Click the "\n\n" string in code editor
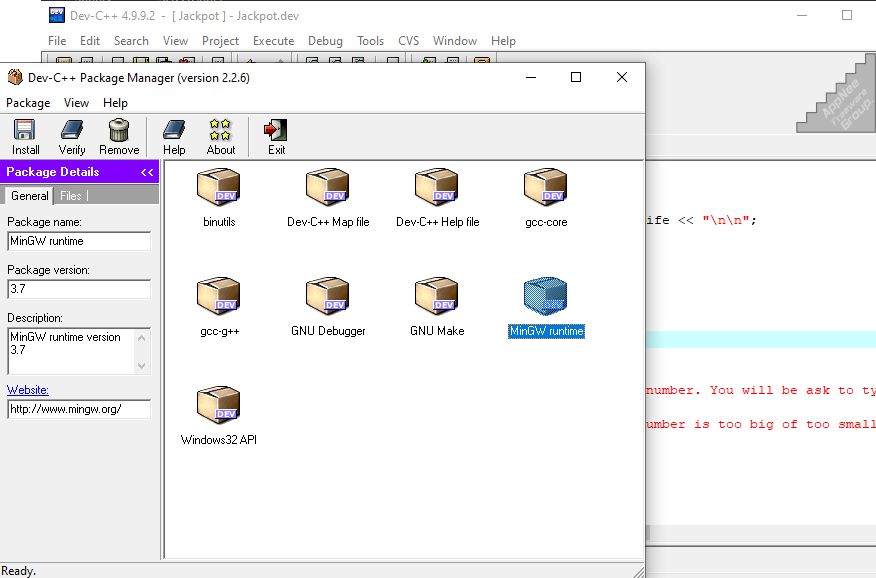The height and width of the screenshot is (578, 876). tap(726, 220)
